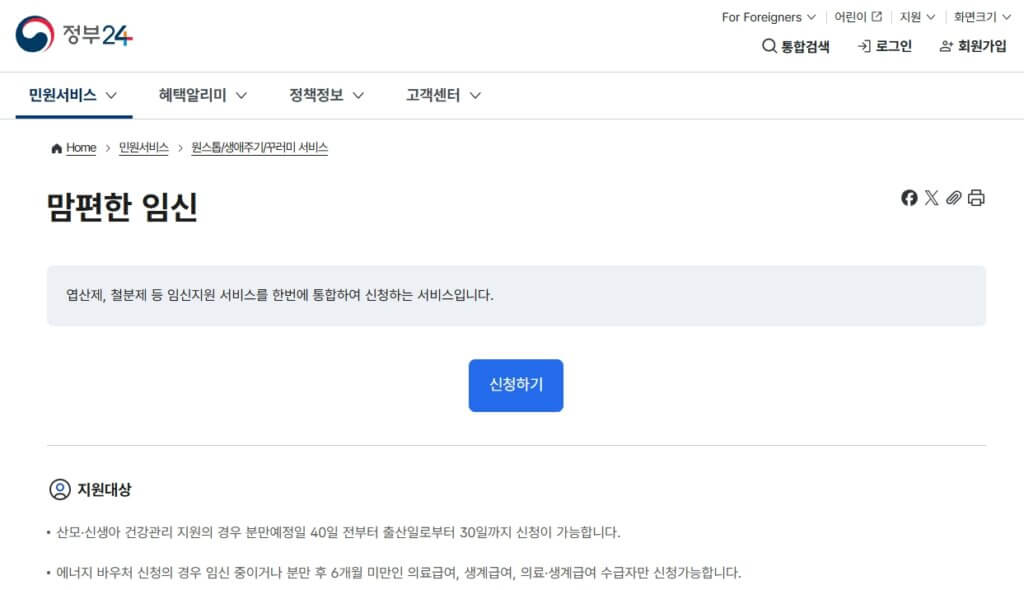Expand the 고객센터 menu chevron
This screenshot has height=590, width=1024.
[474, 95]
